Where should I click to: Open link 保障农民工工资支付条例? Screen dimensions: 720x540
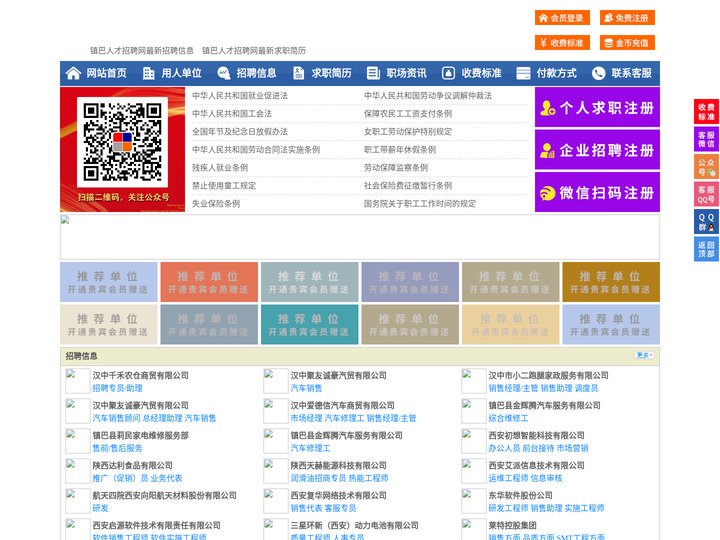coord(408,113)
